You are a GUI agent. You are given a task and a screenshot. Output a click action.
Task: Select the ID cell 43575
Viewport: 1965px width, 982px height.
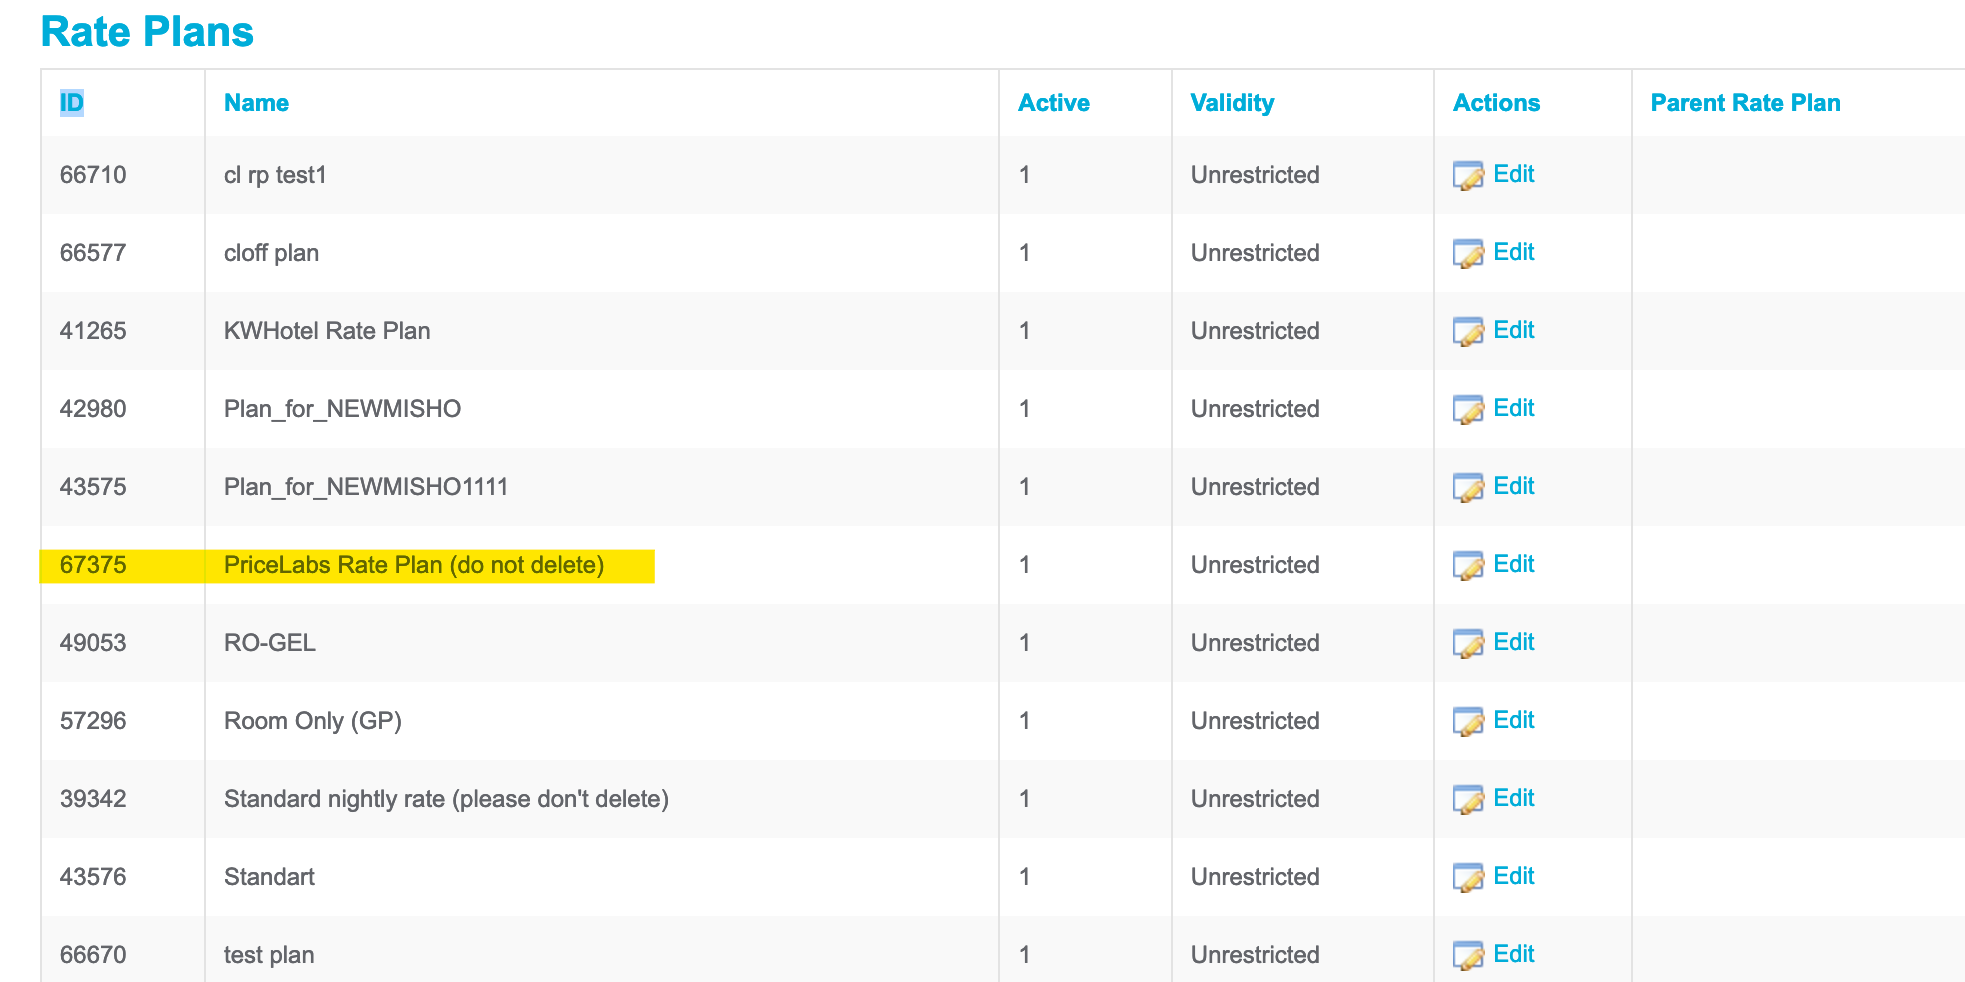pos(93,487)
